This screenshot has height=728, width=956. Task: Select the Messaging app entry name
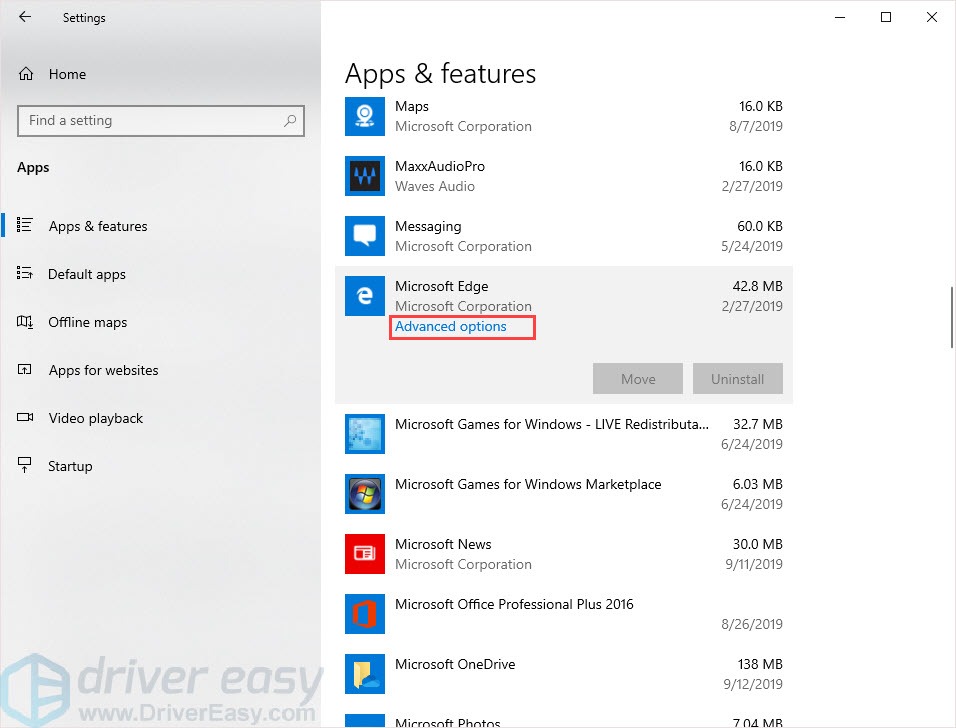[428, 226]
